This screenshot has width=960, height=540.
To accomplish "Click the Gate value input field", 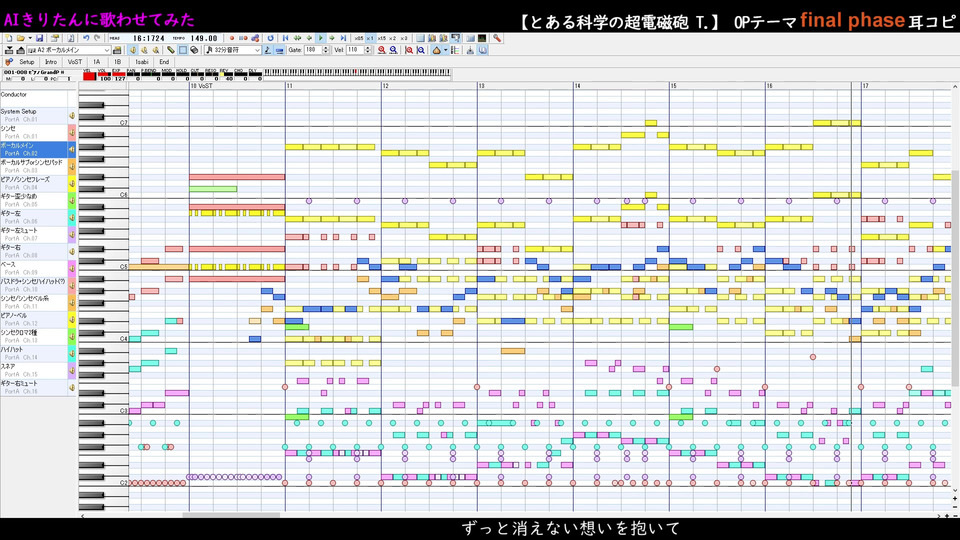I will pyautogui.click(x=313, y=50).
